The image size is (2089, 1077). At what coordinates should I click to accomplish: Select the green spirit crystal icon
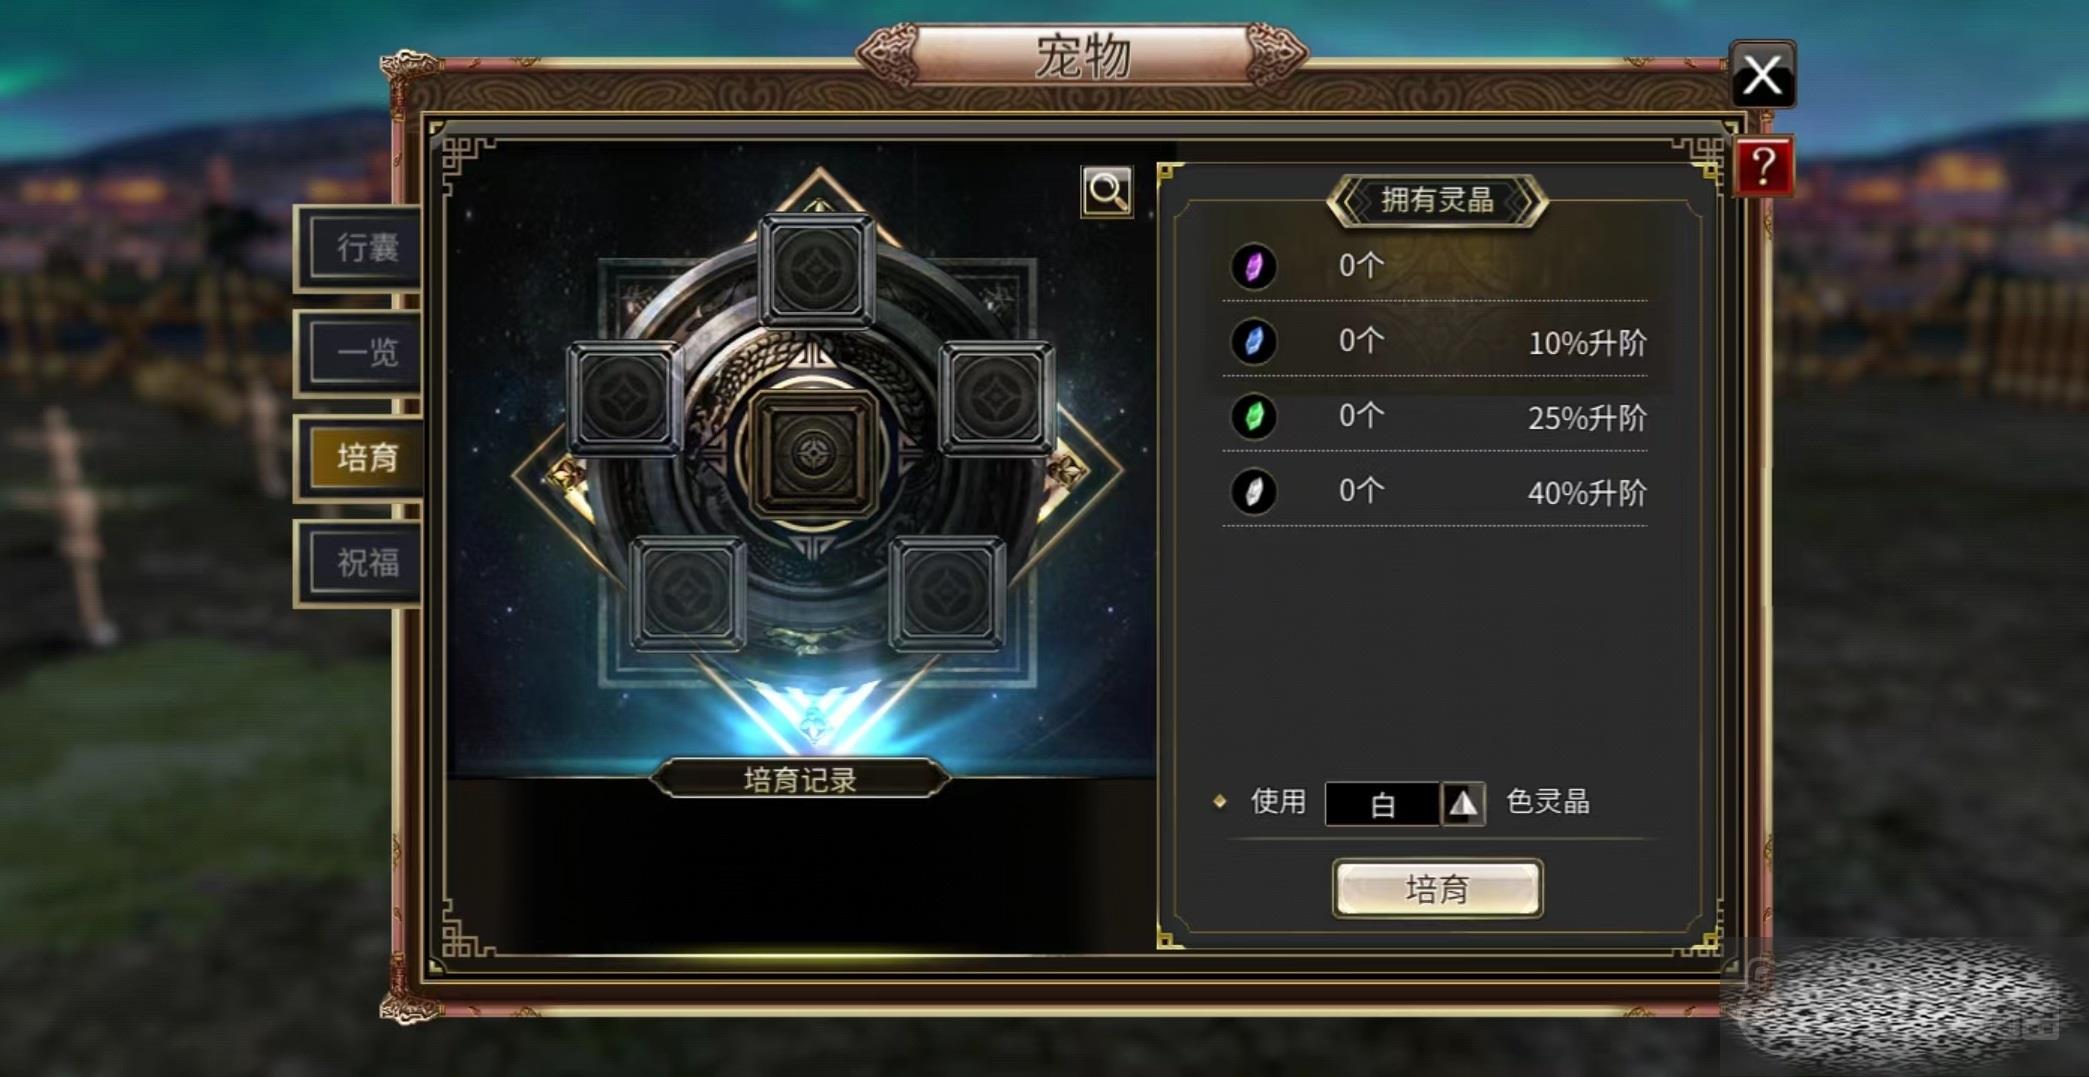[1253, 417]
